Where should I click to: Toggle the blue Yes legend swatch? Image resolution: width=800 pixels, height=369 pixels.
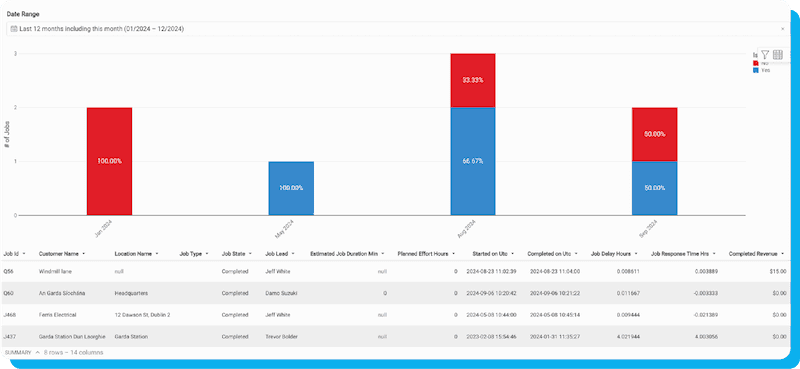756,70
